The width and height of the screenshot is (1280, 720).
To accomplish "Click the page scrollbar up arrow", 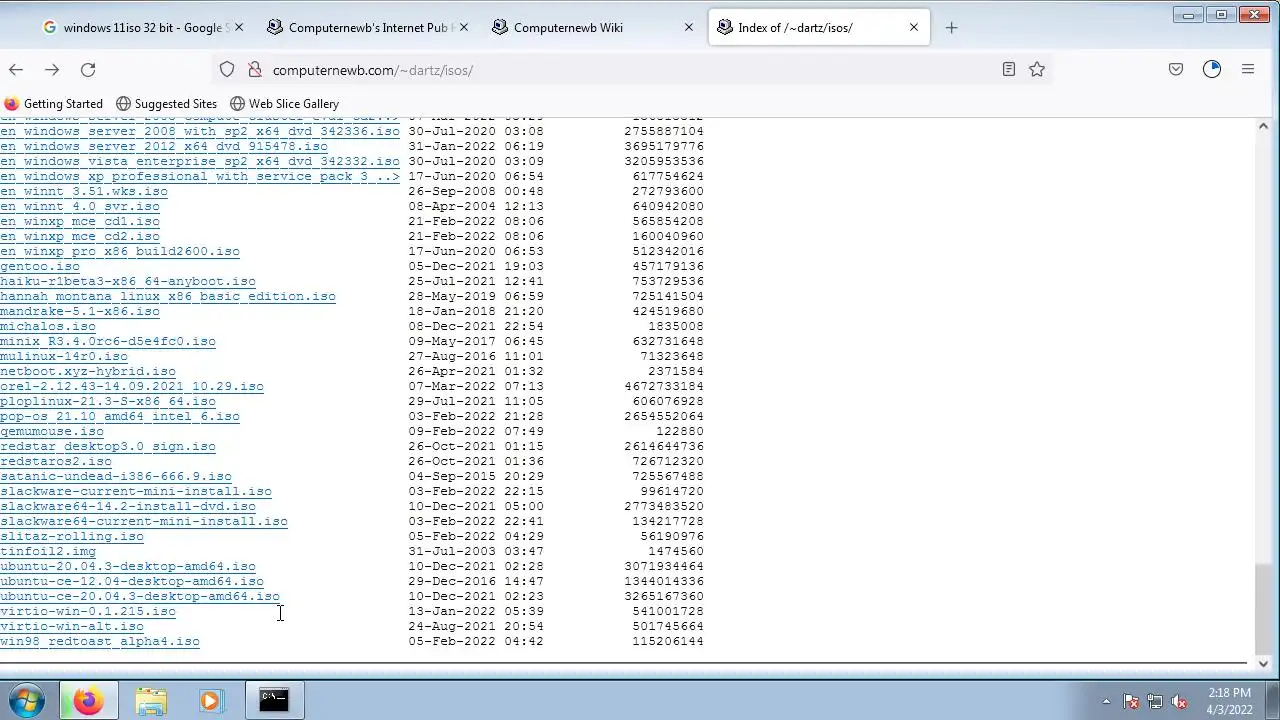I will click(x=1263, y=125).
